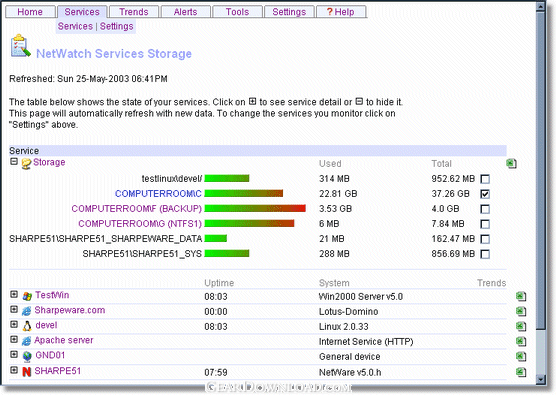Click the GND01 globe icon

(27, 357)
